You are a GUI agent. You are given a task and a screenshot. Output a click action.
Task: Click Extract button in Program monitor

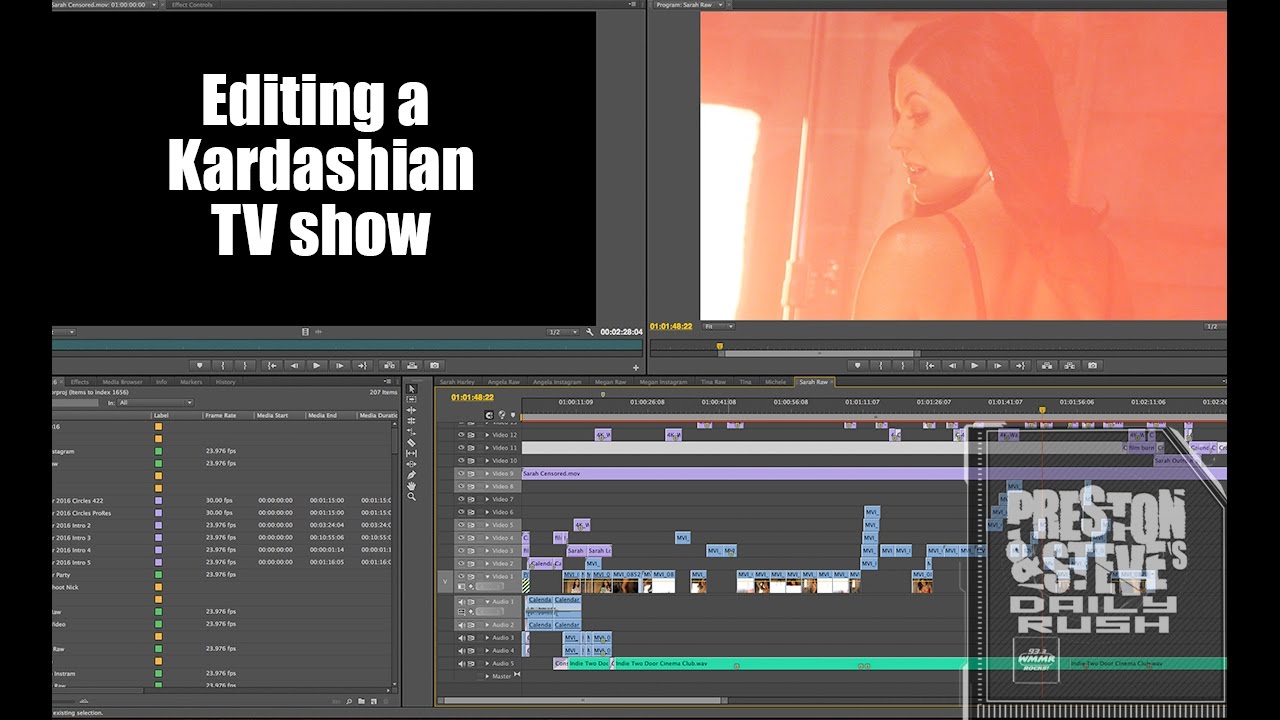pos(1070,366)
